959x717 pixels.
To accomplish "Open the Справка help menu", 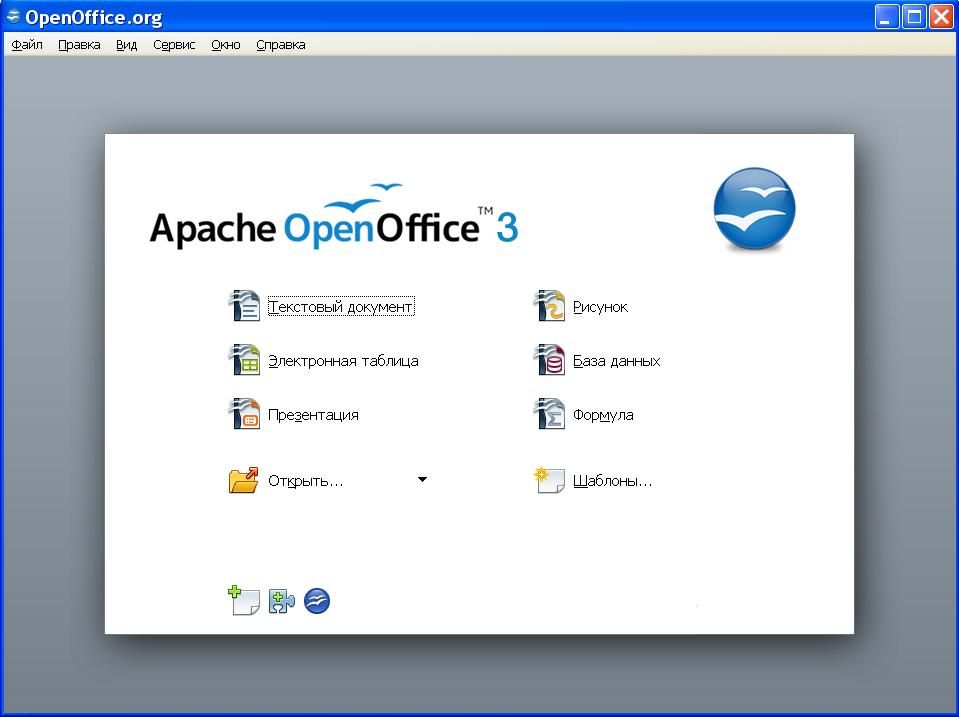I will (x=281, y=45).
